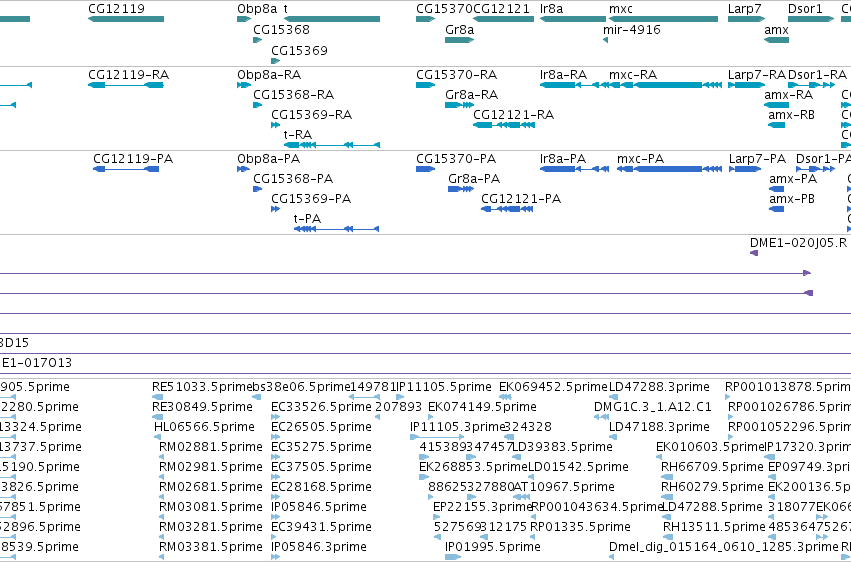The width and height of the screenshot is (851, 562).
Task: Click the Gr8a gene label
Action: 459,29
